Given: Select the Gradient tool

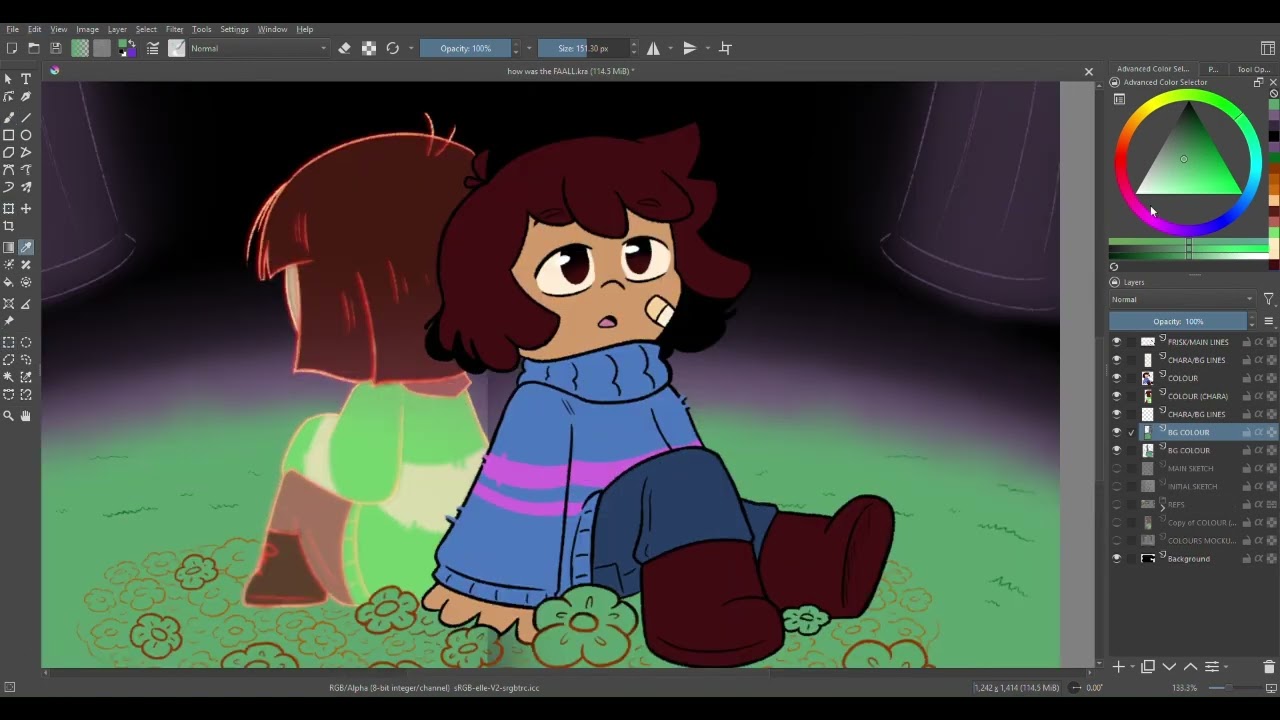Looking at the screenshot, I should pos(9,247).
